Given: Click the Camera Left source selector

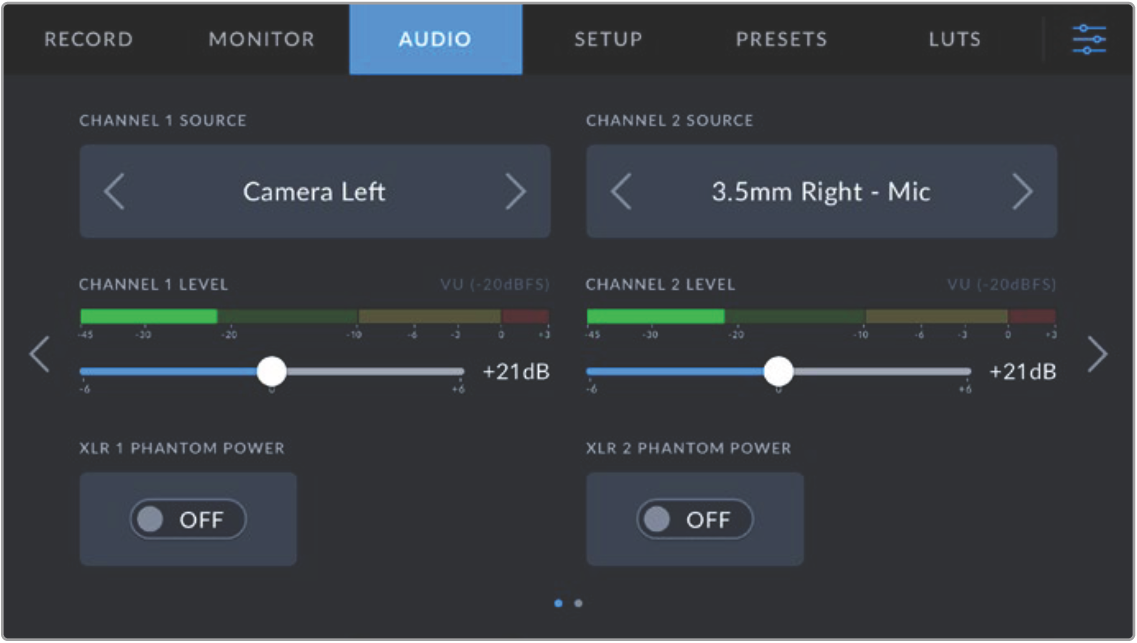Looking at the screenshot, I should 314,191.
